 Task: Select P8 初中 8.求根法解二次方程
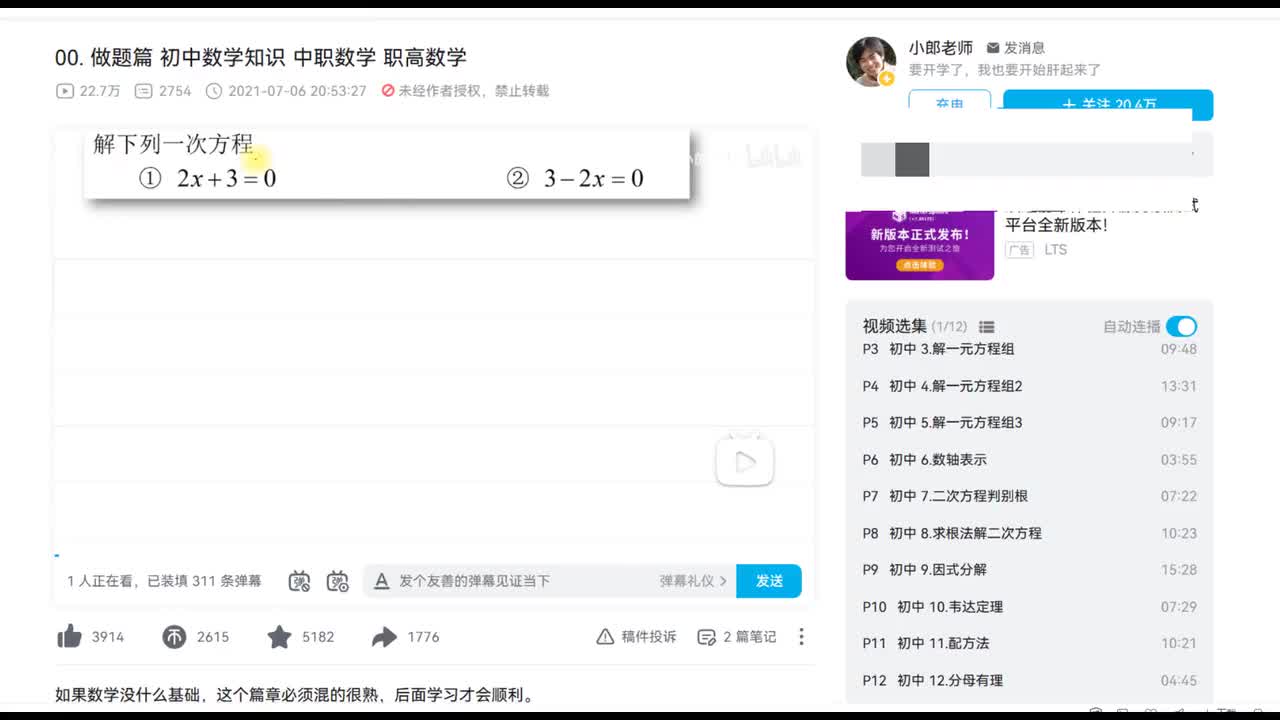coord(1030,533)
